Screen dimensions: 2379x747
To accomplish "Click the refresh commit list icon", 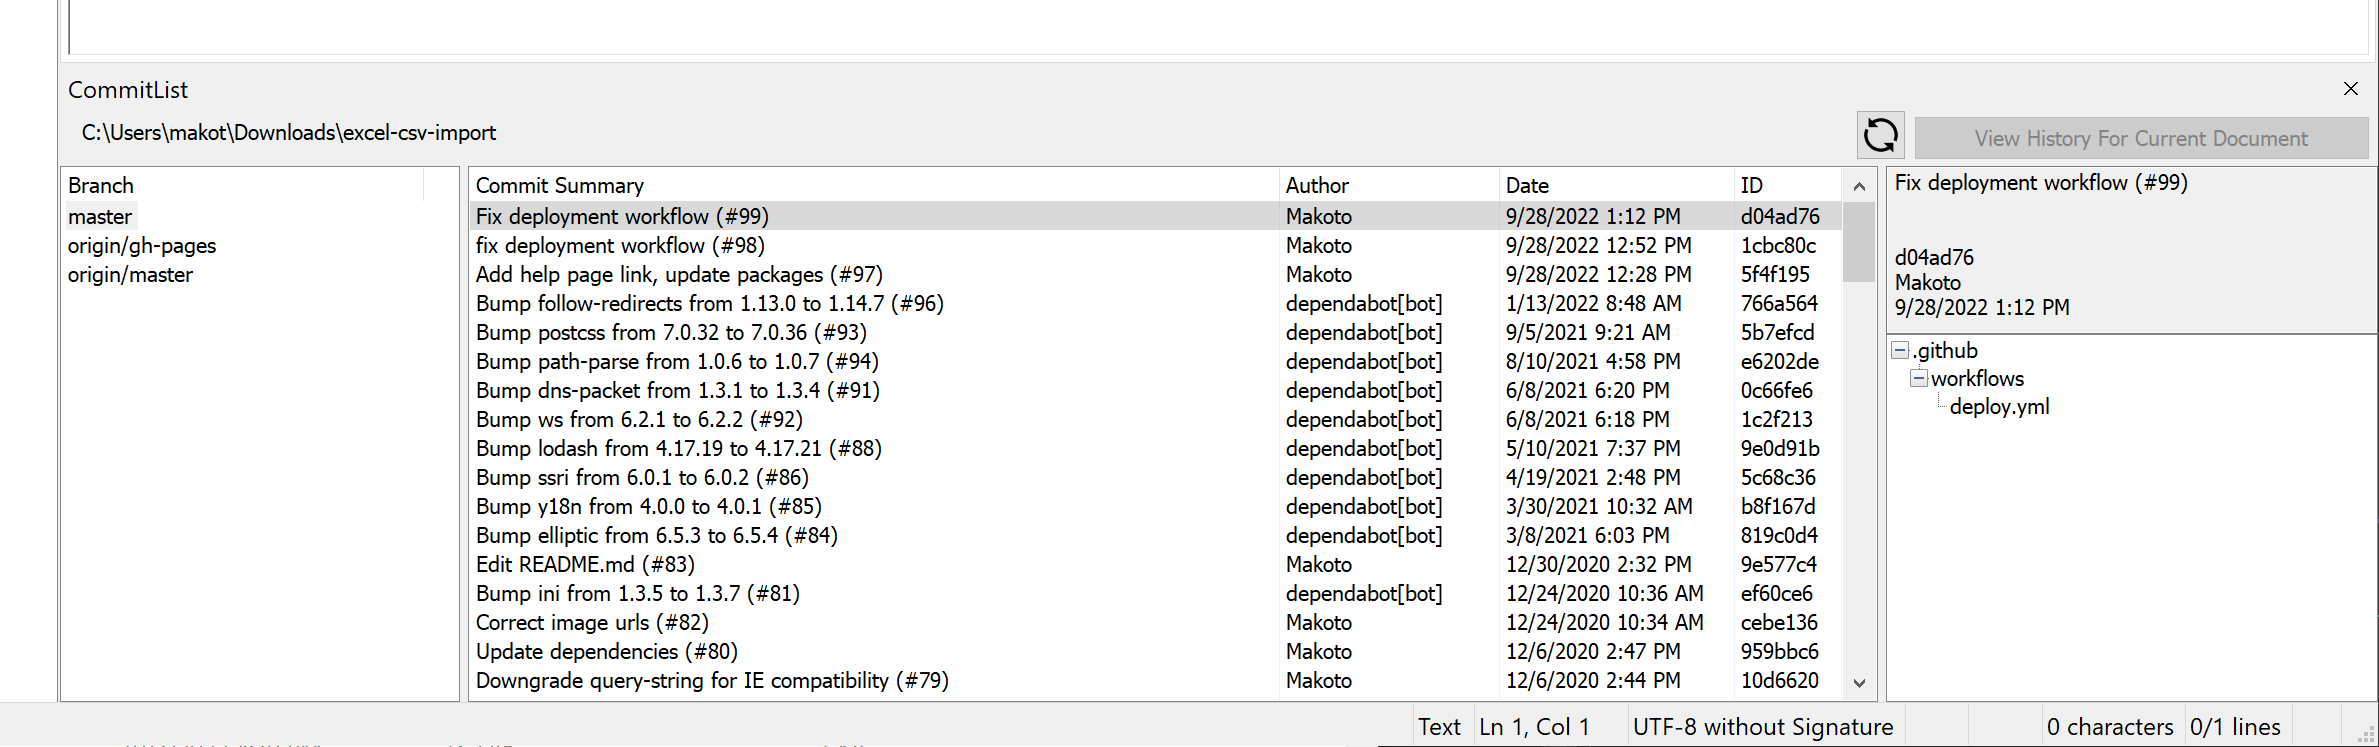I will point(1880,135).
